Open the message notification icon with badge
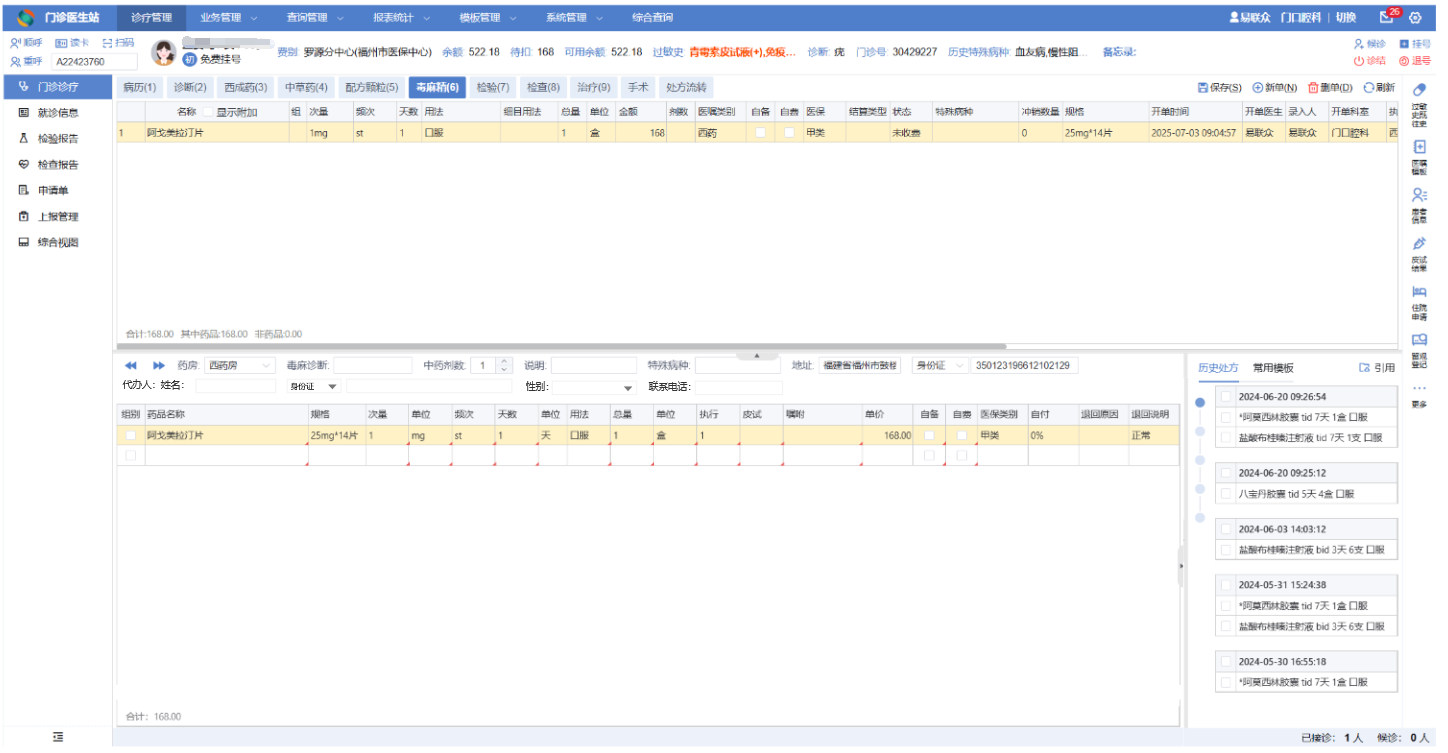Viewport: 1448px width, 753px height. tap(1388, 17)
